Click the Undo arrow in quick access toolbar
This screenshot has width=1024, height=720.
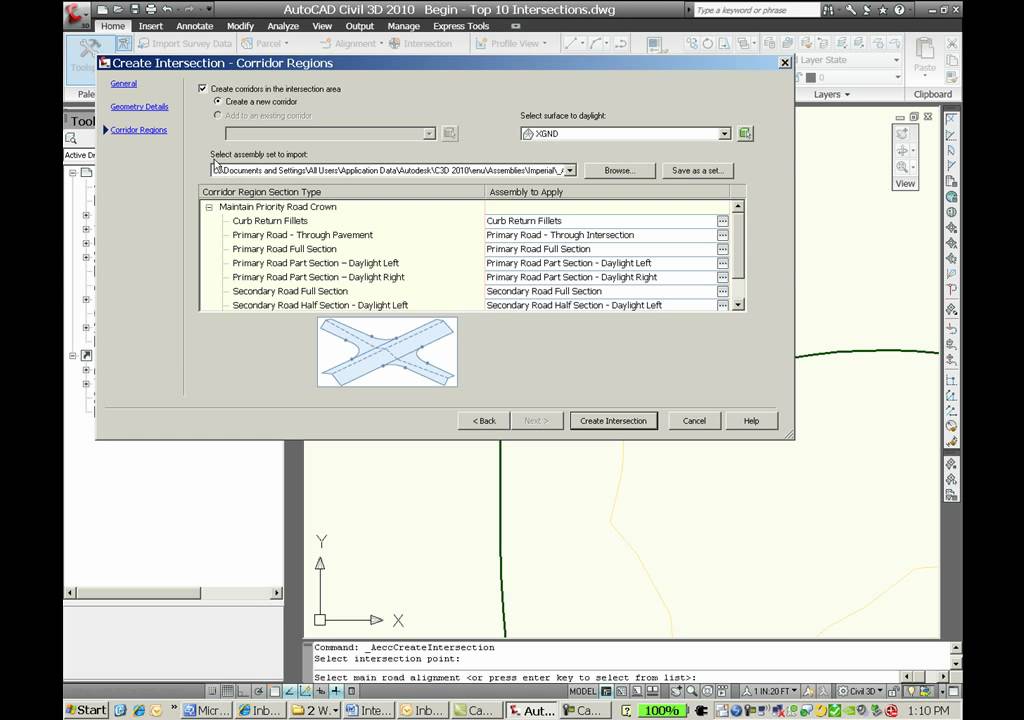168,10
